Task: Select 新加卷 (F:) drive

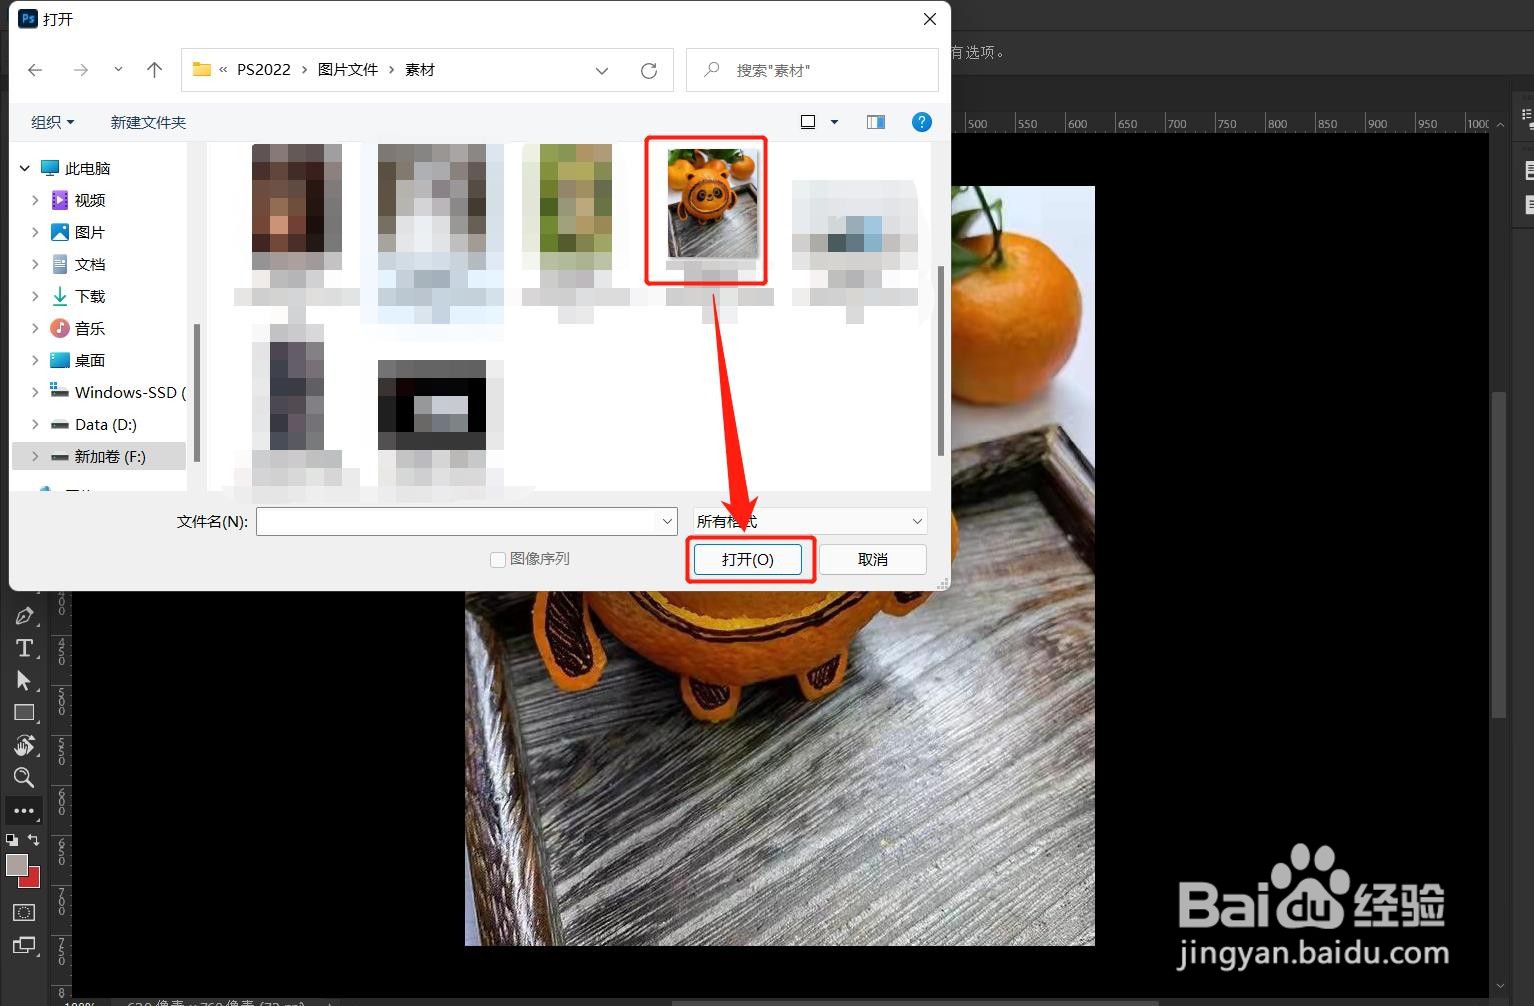Action: [98, 456]
